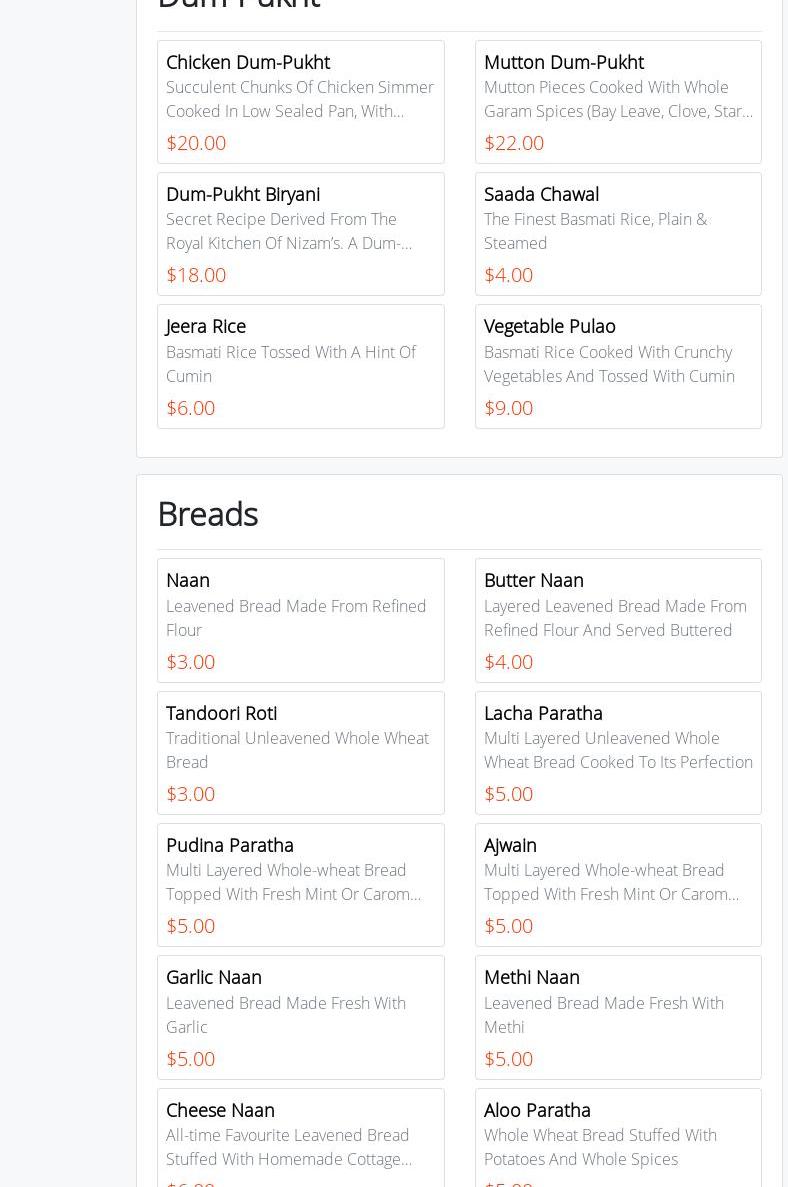Screen dimensions: 788x1187
Task: Select the Ajwain bread item
Action: (x=618, y=884)
